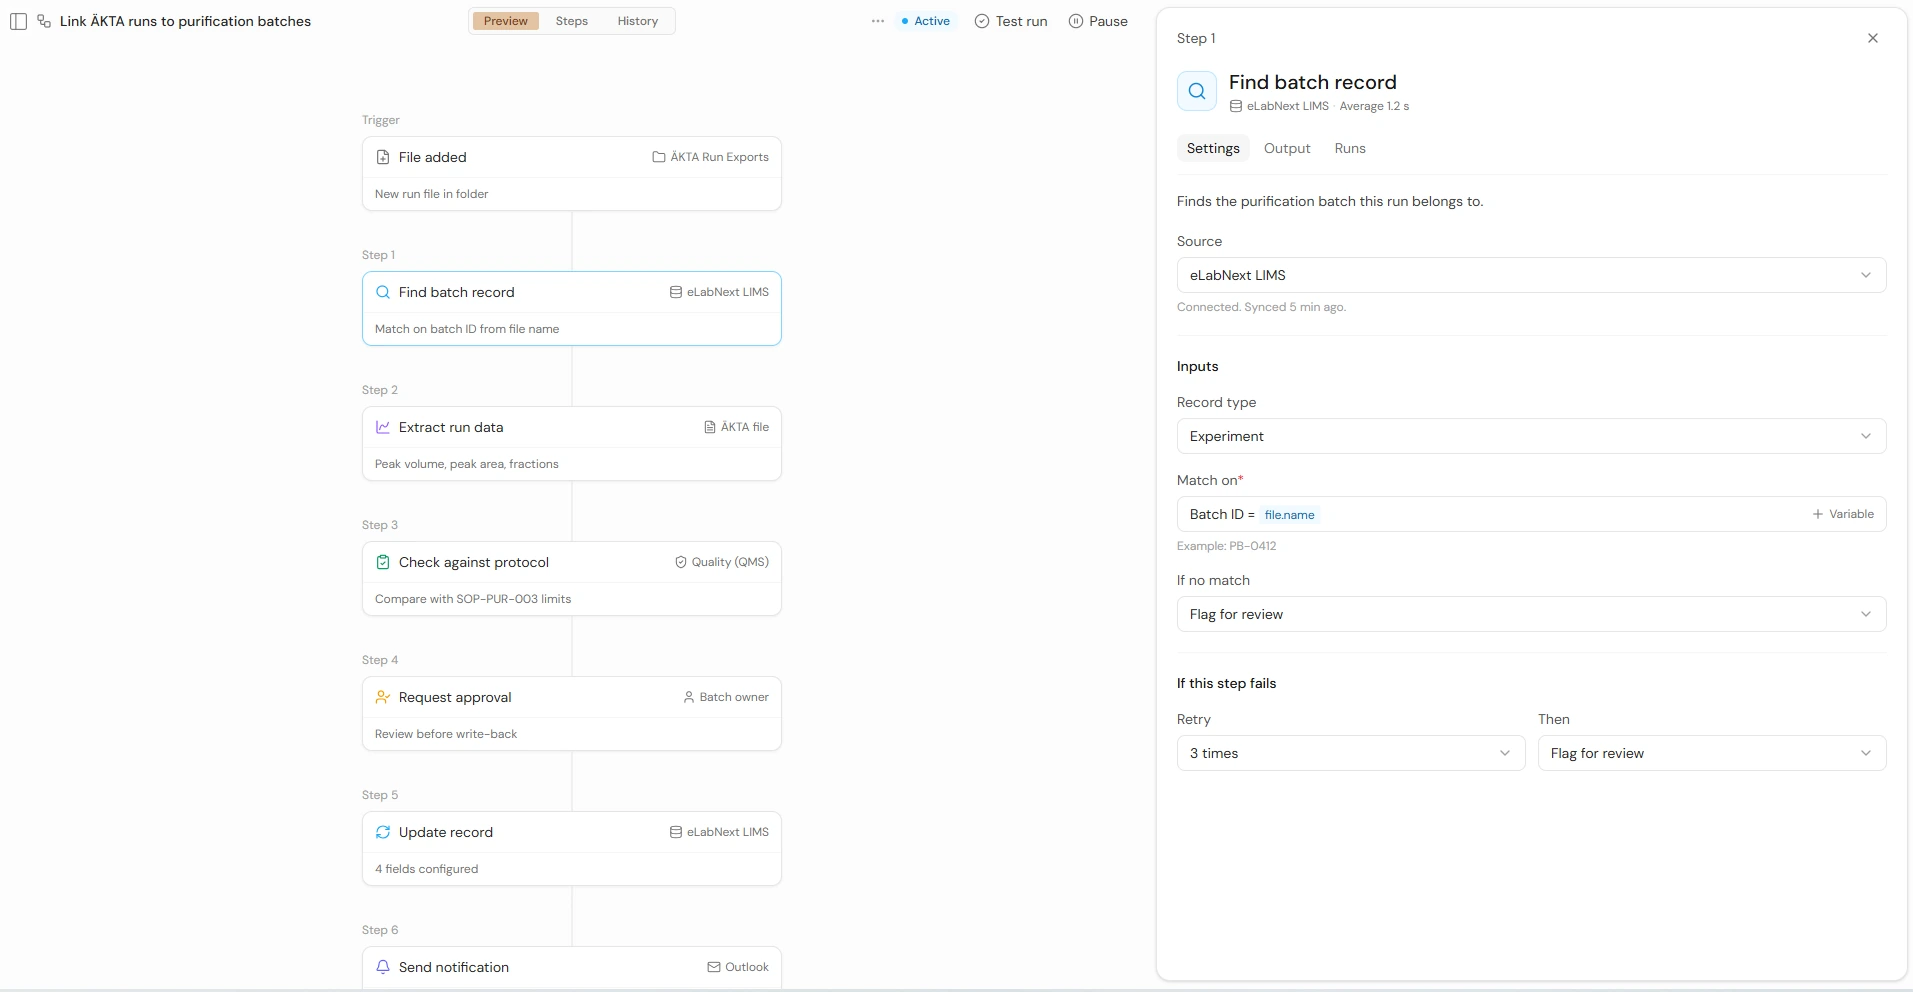Select the Runs tab
The width and height of the screenshot is (1913, 992).
pos(1350,148)
